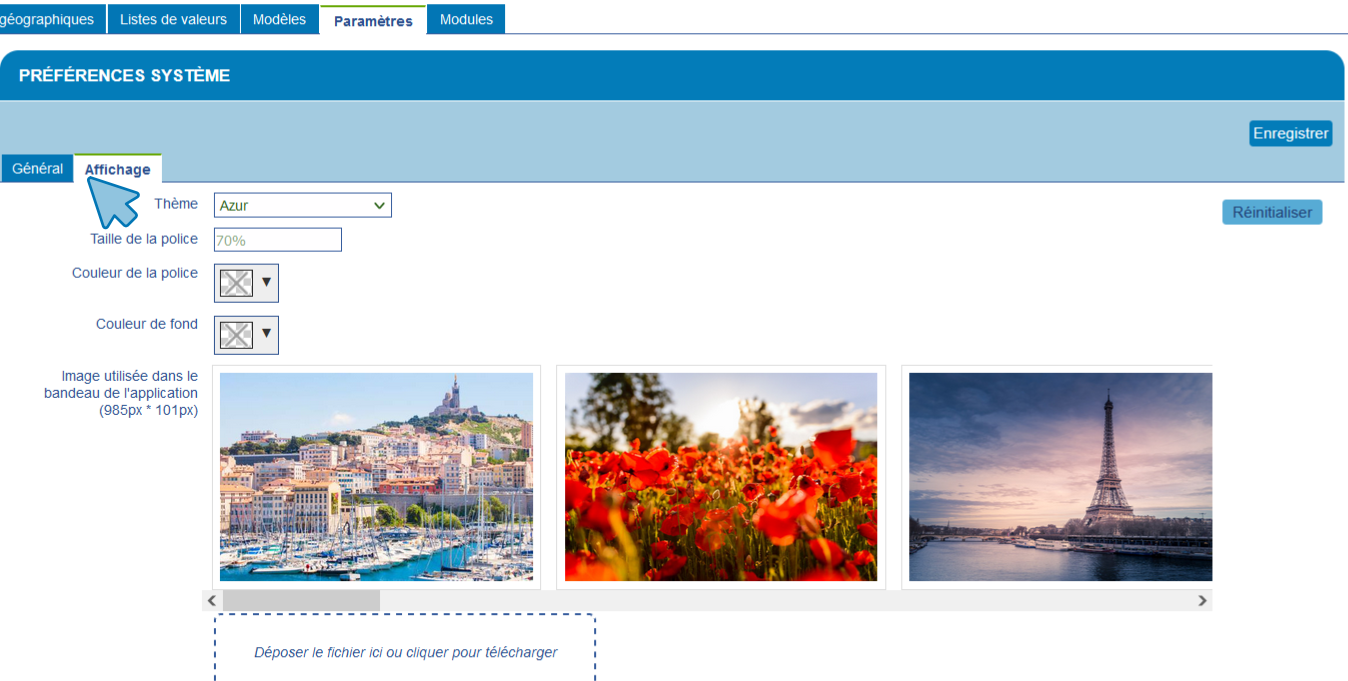Click the Enregistrer button

click(1290, 133)
